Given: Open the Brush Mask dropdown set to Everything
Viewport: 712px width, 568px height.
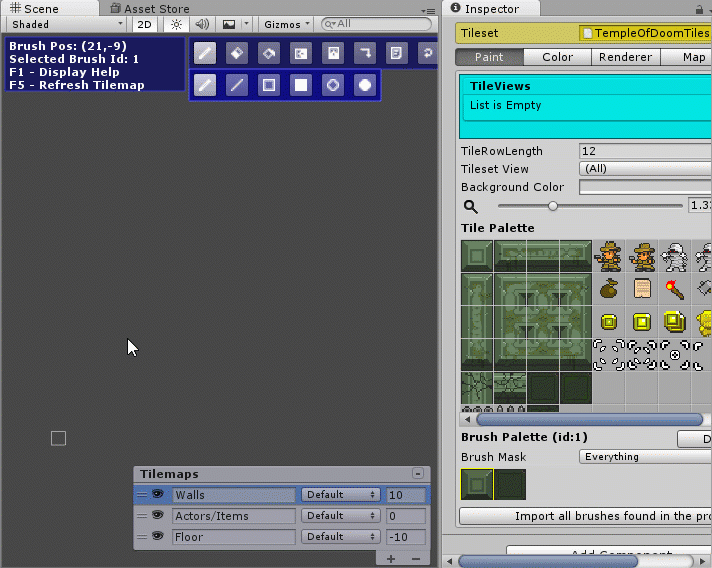Looking at the screenshot, I should click(645, 457).
